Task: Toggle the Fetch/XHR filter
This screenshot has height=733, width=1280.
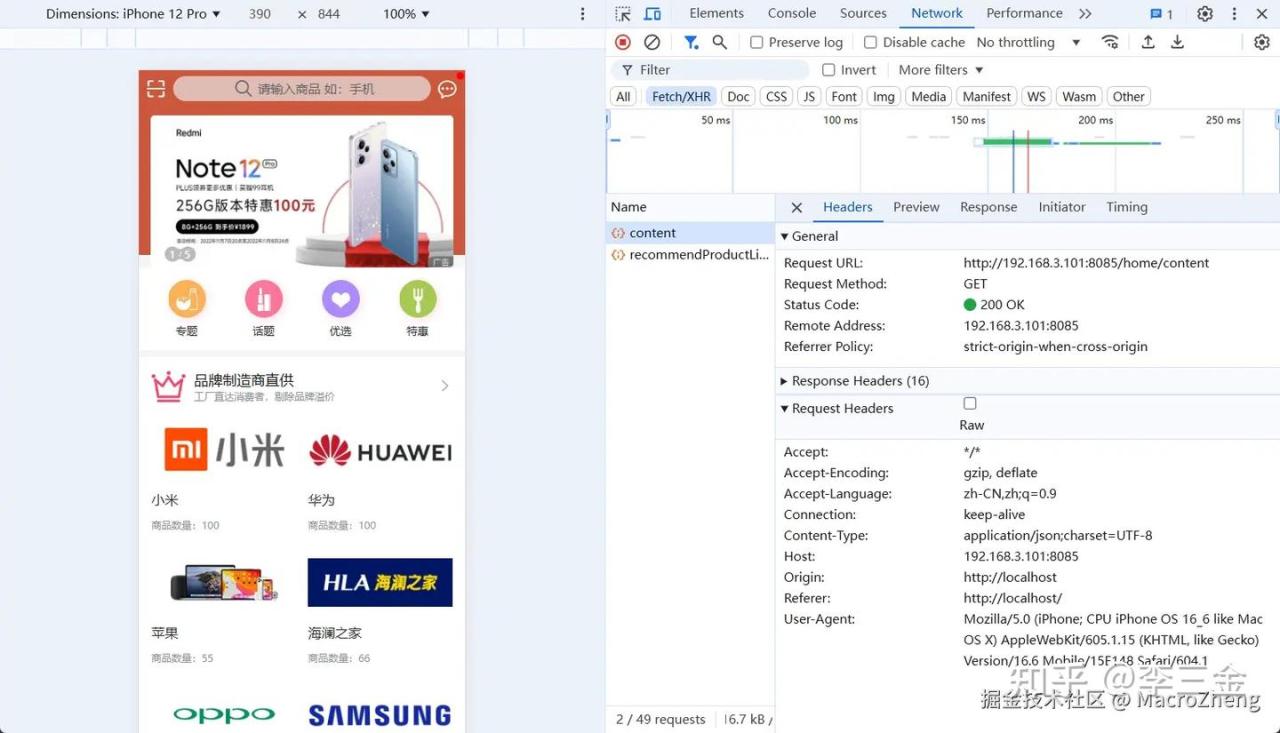Action: (681, 97)
